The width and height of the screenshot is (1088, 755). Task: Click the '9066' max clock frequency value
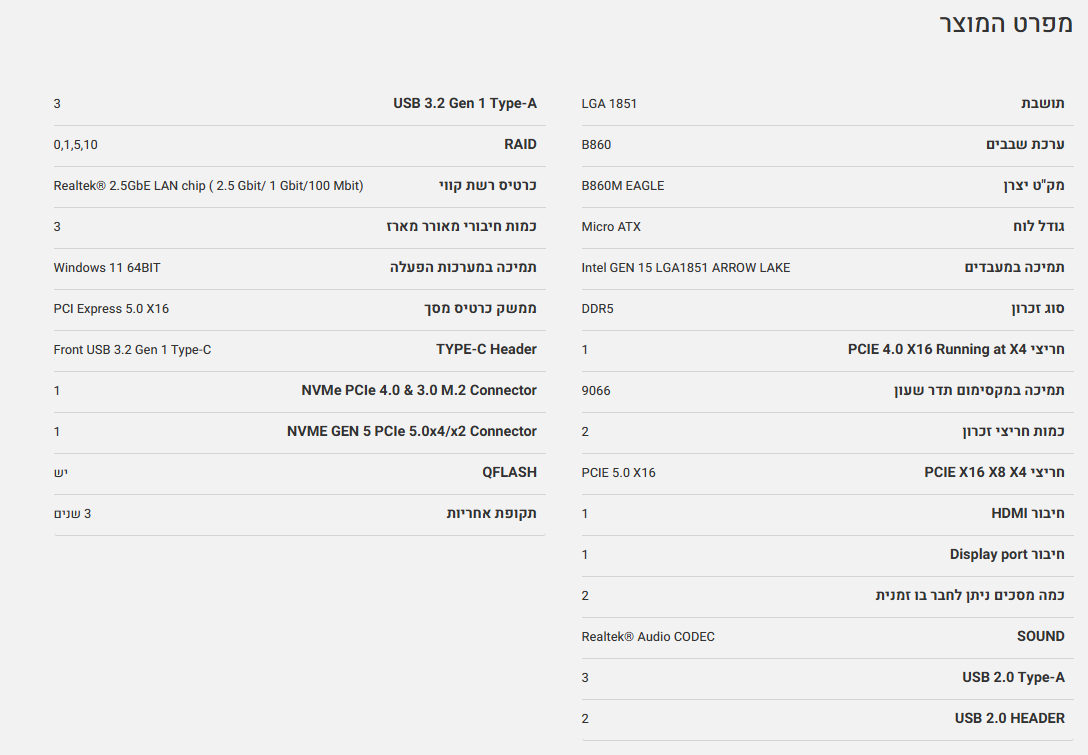tap(596, 391)
